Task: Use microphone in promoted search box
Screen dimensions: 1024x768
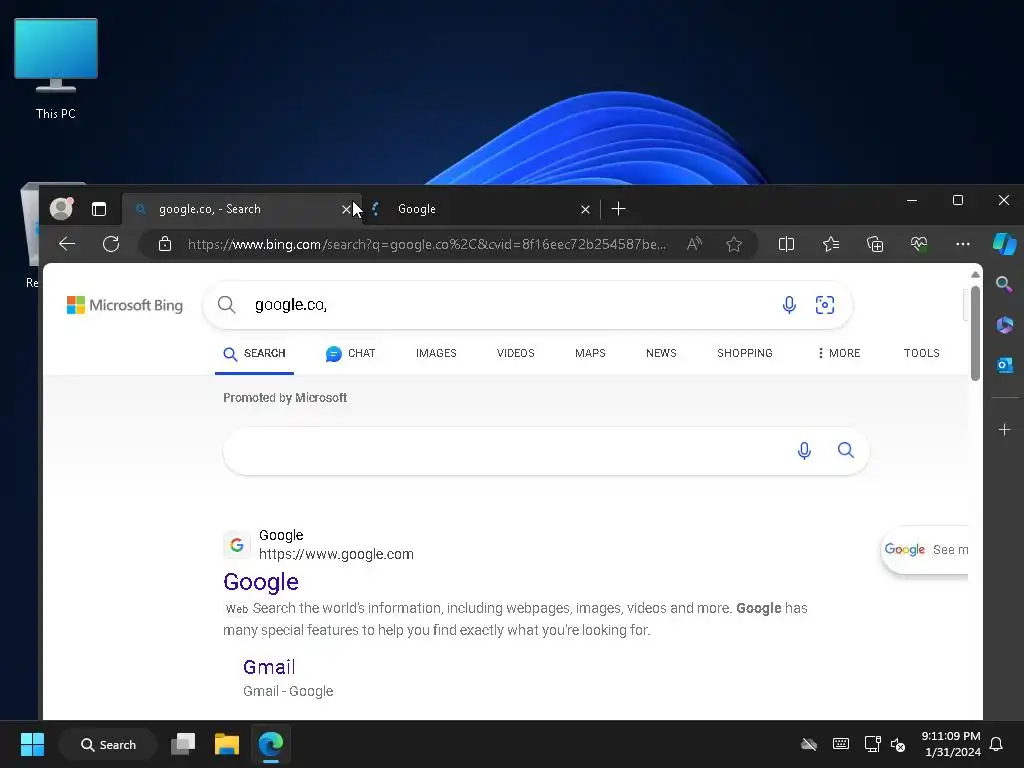Action: (804, 451)
